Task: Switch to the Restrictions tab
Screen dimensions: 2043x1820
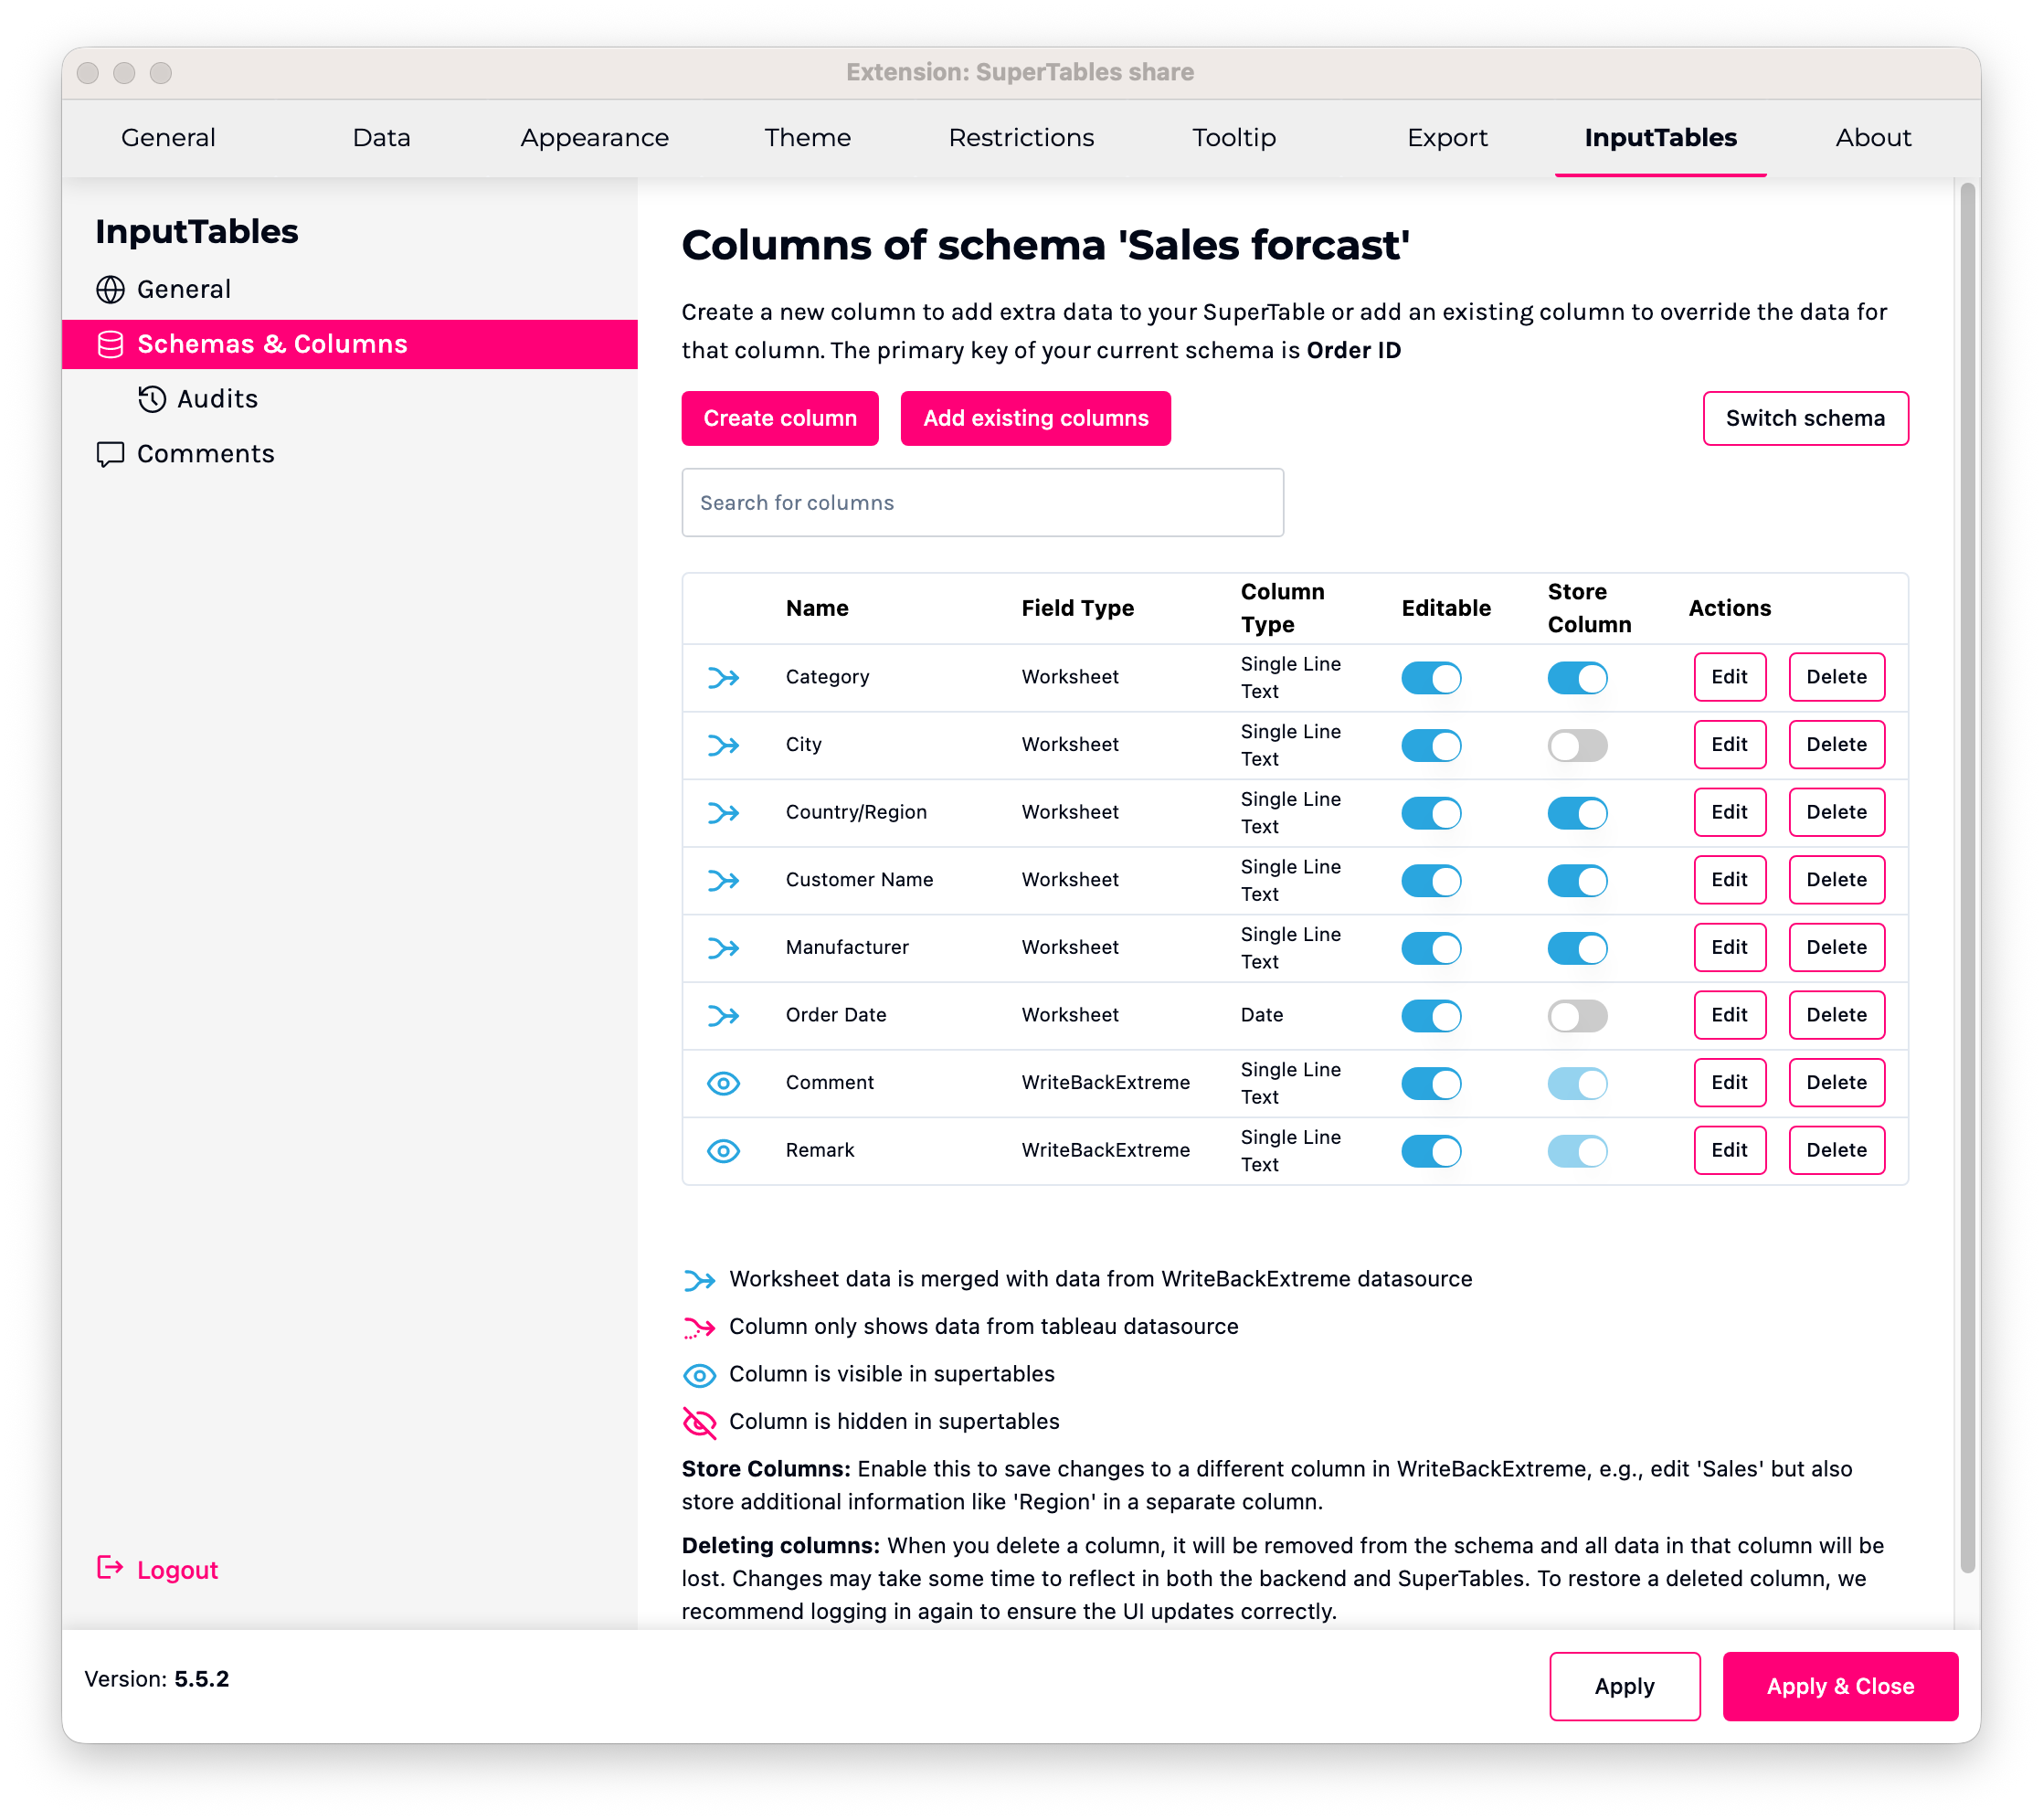Action: pos(1021,138)
